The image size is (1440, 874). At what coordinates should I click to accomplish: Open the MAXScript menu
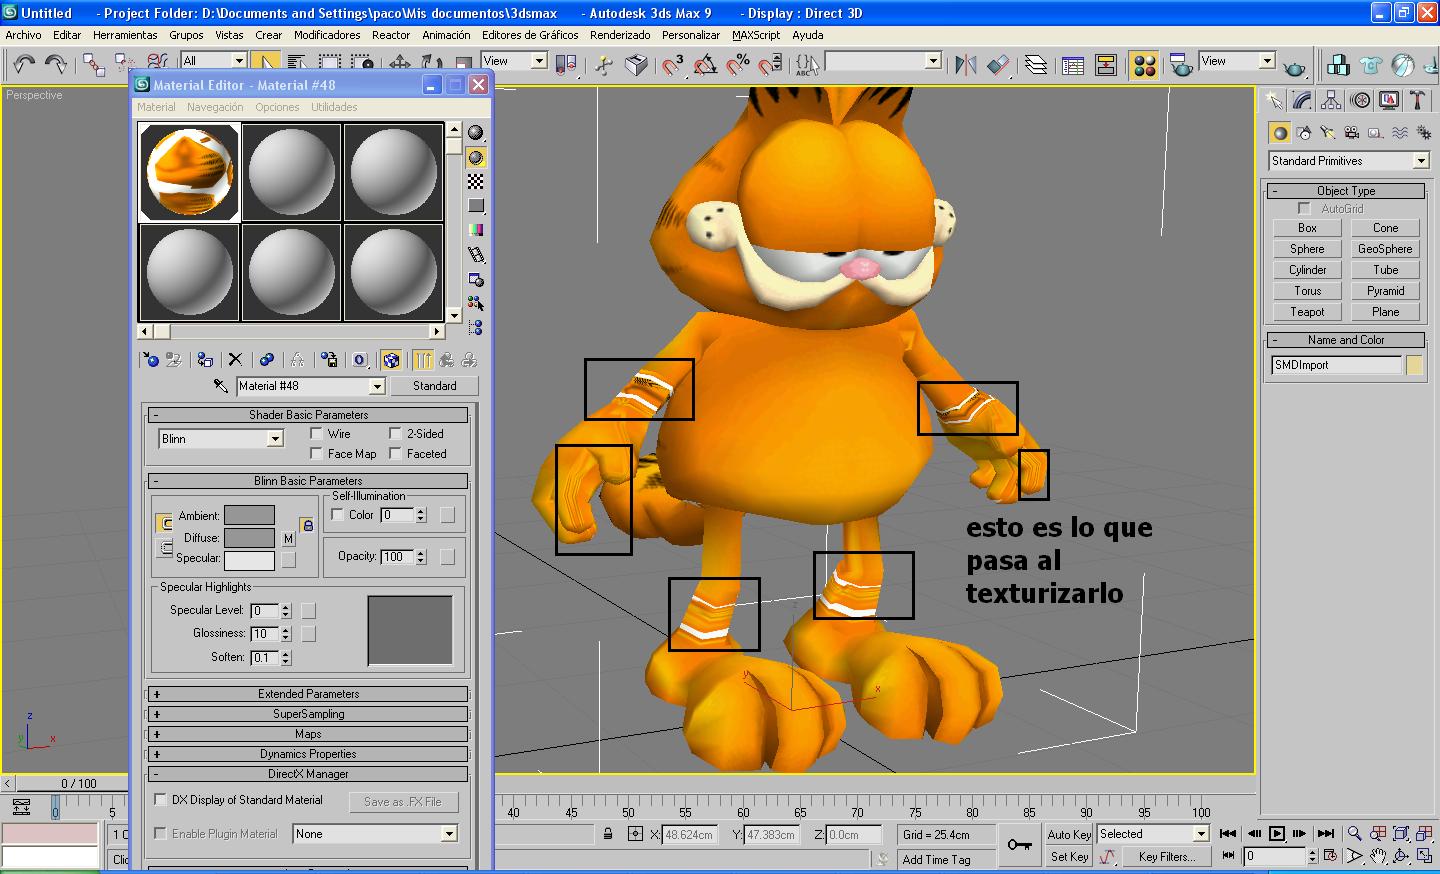[x=756, y=35]
